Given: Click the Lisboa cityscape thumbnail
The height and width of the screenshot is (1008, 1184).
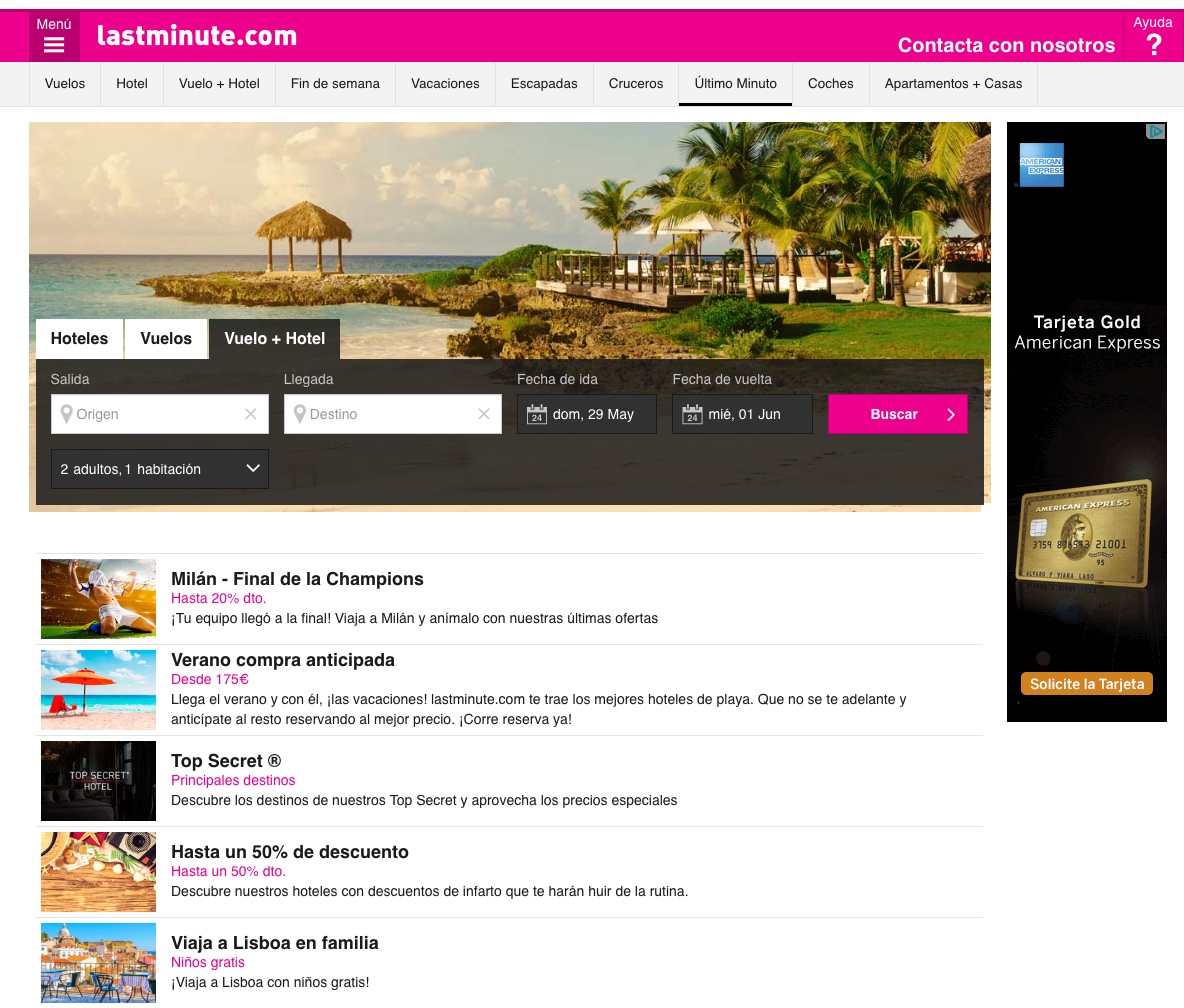Looking at the screenshot, I should (x=98, y=963).
